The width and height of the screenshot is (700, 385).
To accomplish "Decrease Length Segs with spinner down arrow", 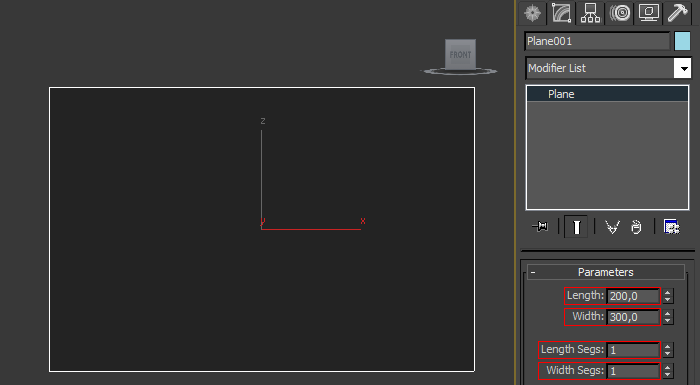I will click(667, 354).
